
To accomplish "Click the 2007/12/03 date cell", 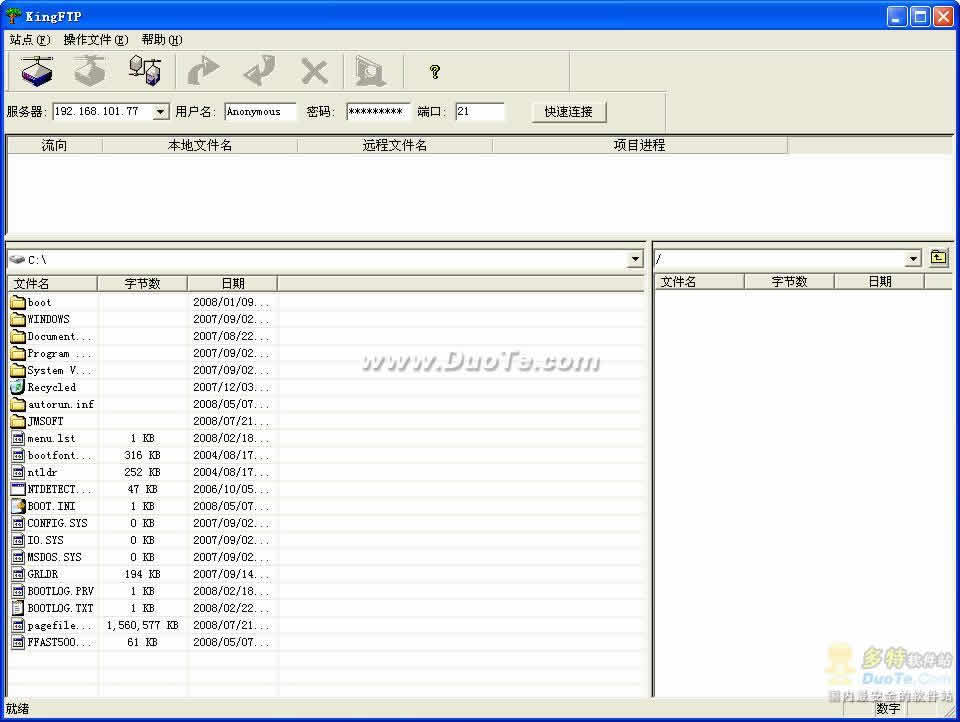I will [231, 388].
